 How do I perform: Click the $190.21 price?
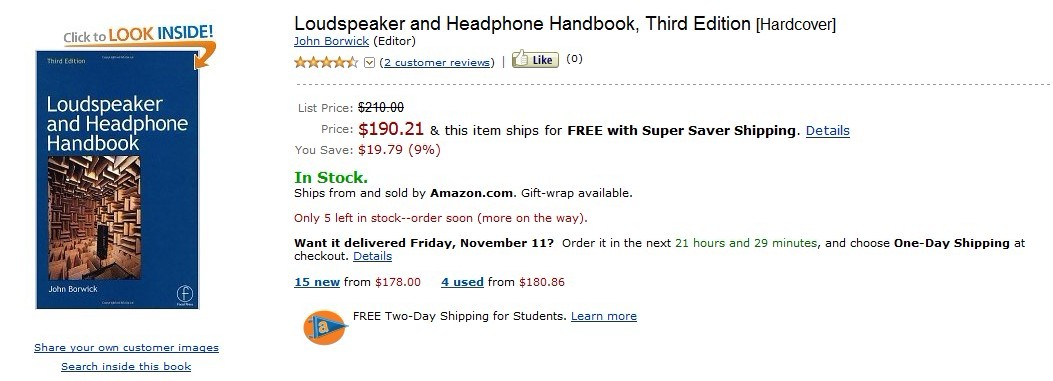click(391, 129)
